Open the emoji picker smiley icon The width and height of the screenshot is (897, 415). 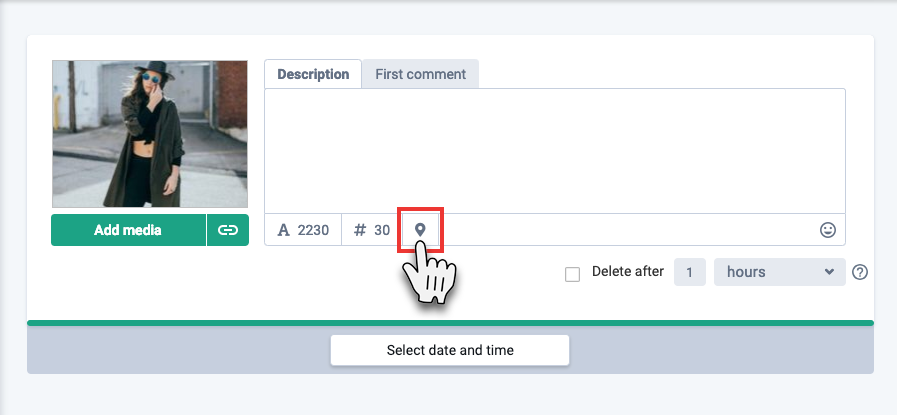coord(828,230)
